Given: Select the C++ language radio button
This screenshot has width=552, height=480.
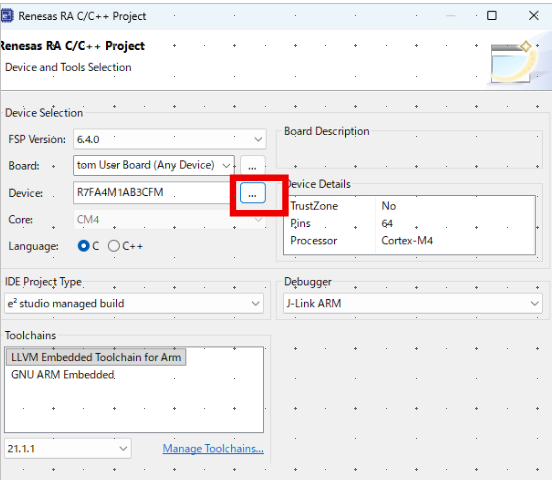Looking at the screenshot, I should (x=114, y=246).
